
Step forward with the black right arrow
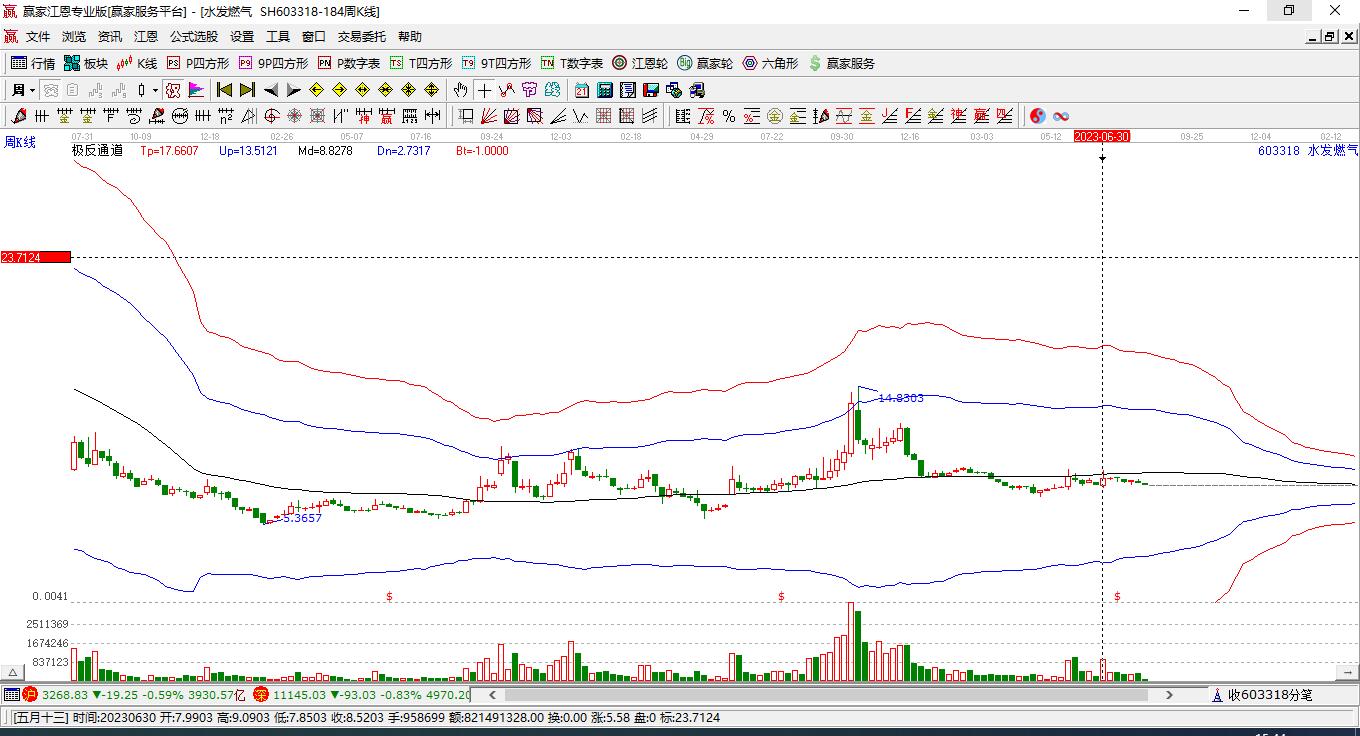(x=293, y=90)
